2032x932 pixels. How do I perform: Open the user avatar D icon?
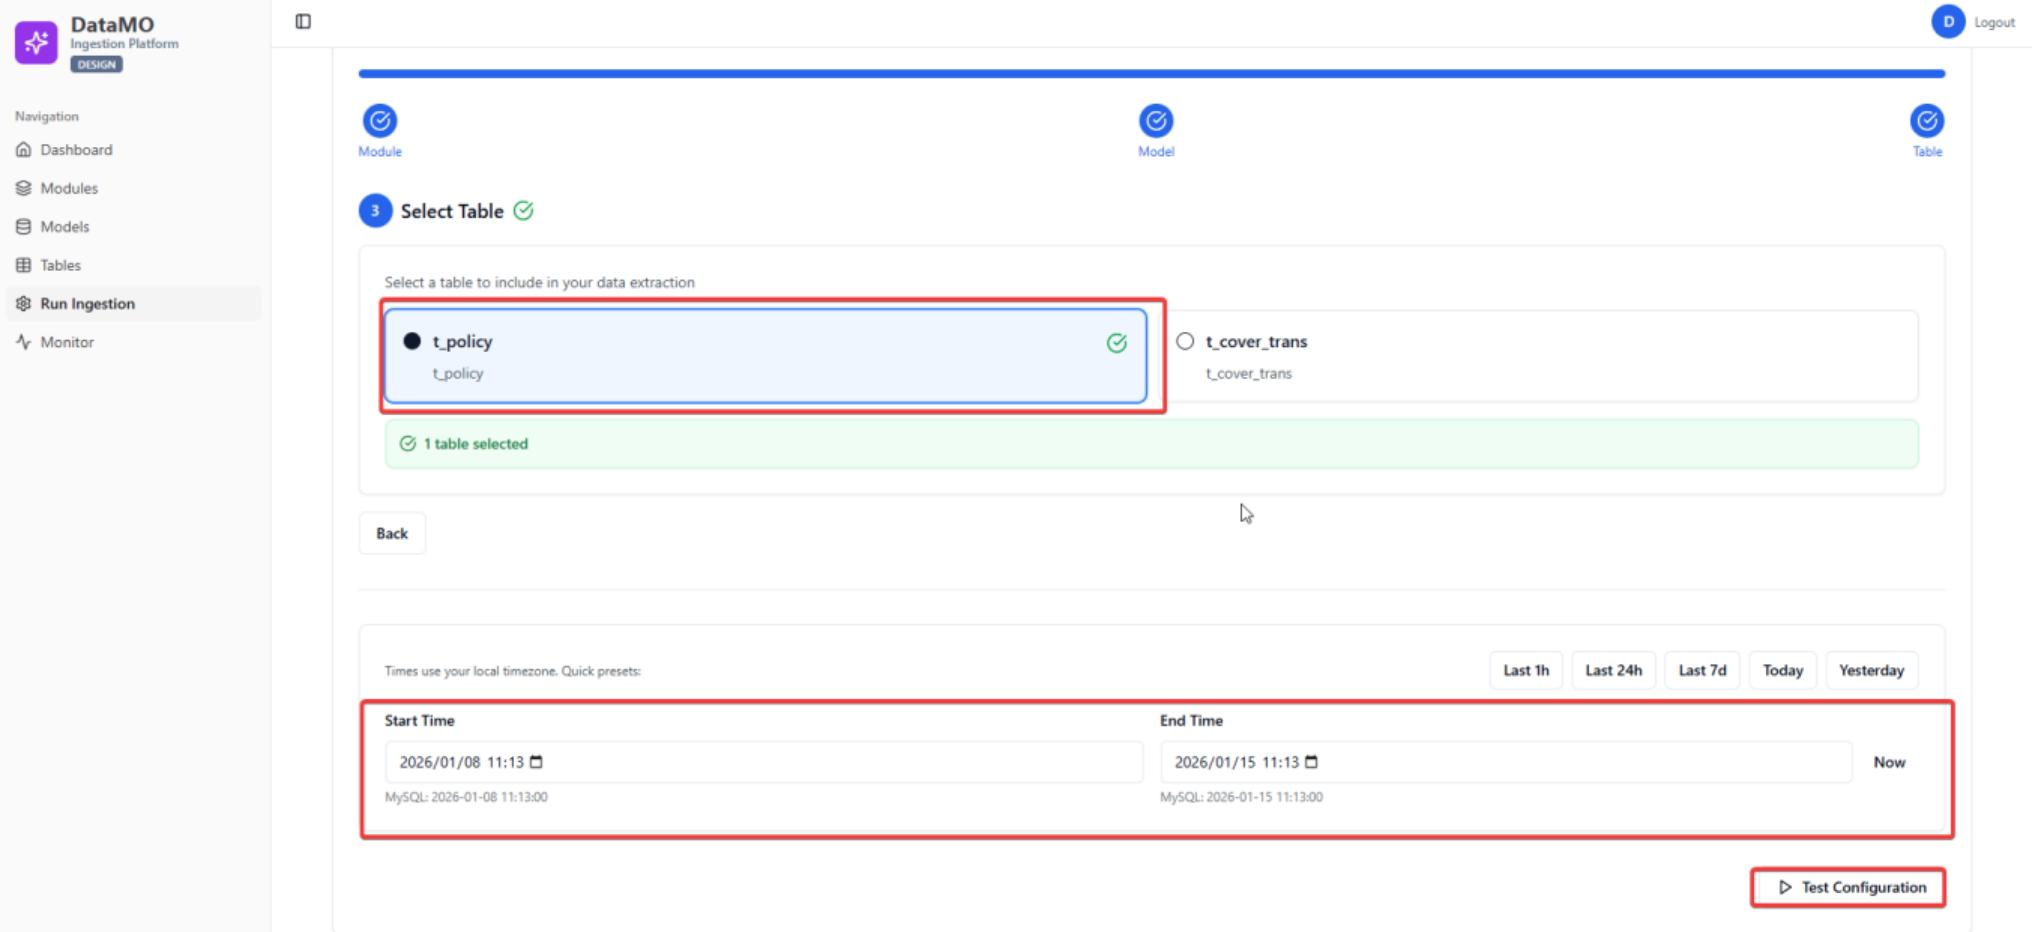point(1947,22)
